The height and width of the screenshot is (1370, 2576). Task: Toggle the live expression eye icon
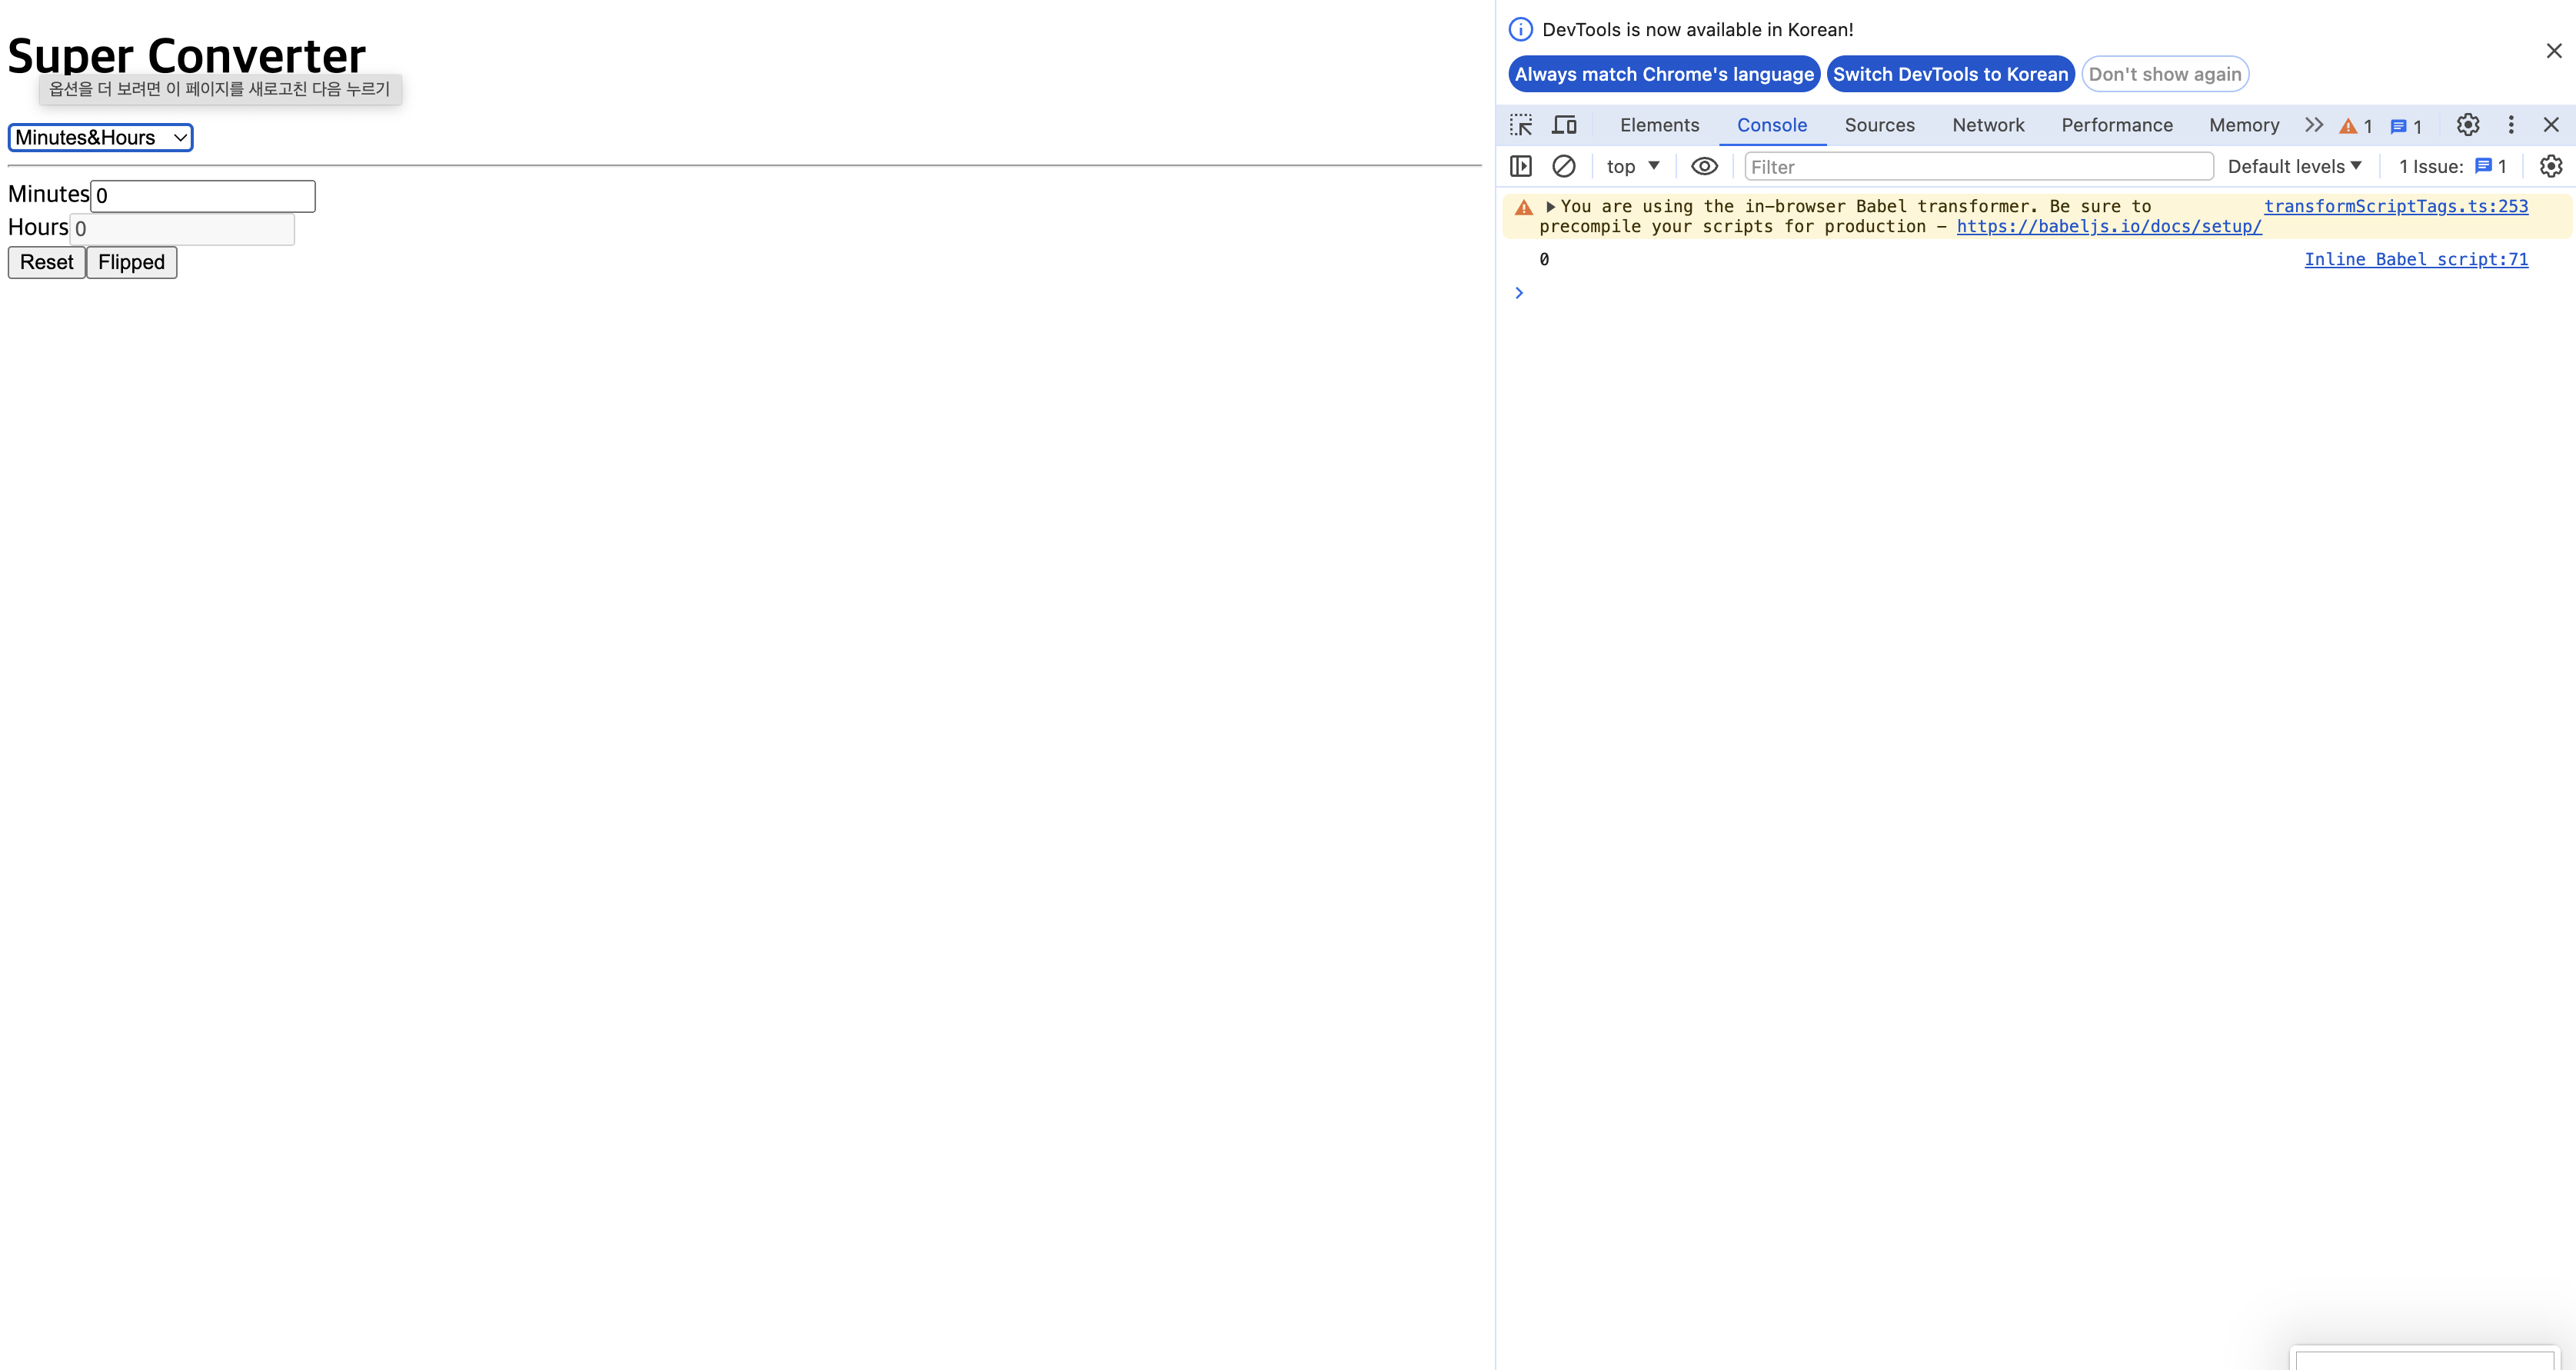[x=1704, y=166]
